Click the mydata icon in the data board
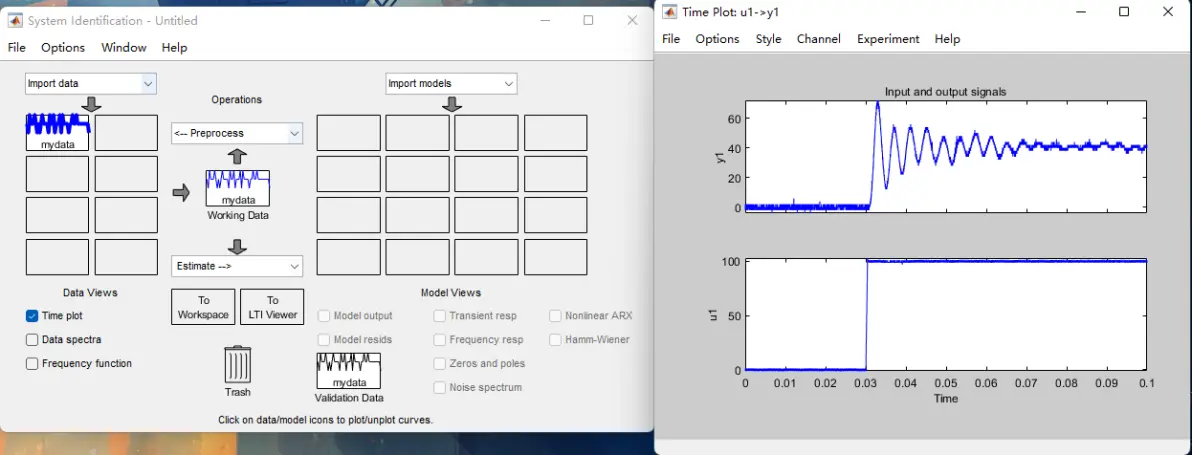Screen dimensions: 1192x455 pos(57,132)
